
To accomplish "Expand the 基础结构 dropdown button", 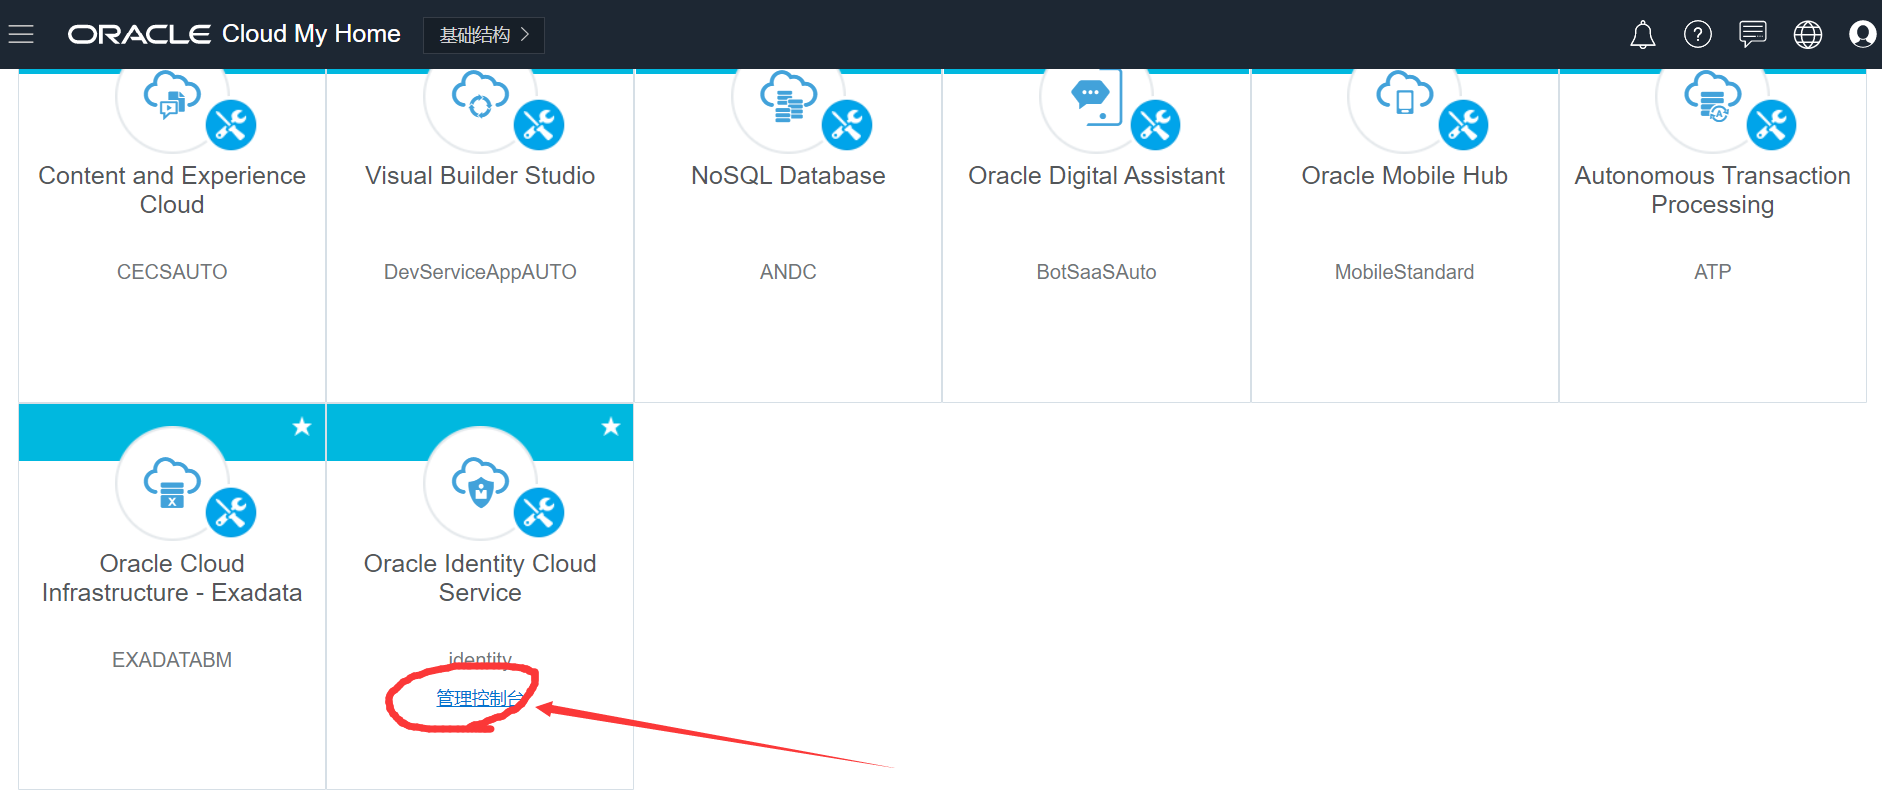I will (x=484, y=35).
